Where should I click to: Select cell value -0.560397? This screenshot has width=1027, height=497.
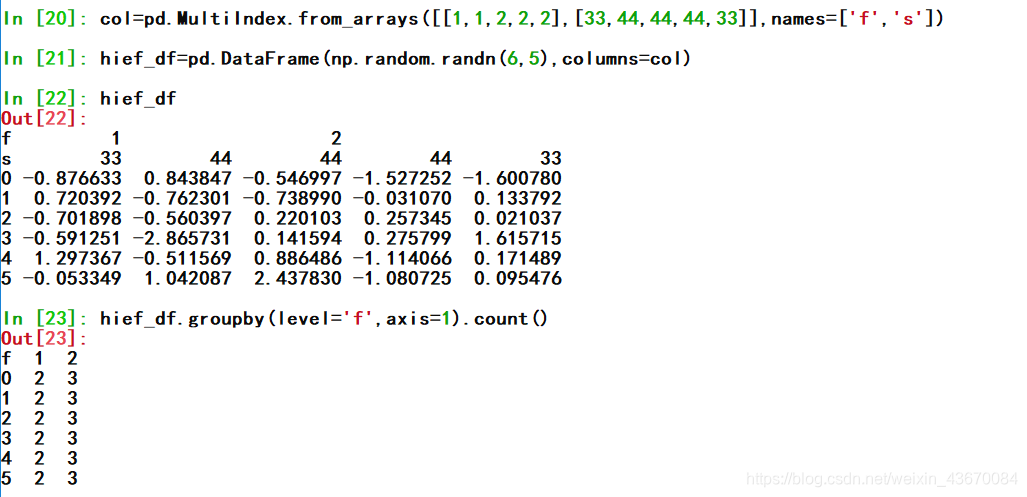(182, 219)
